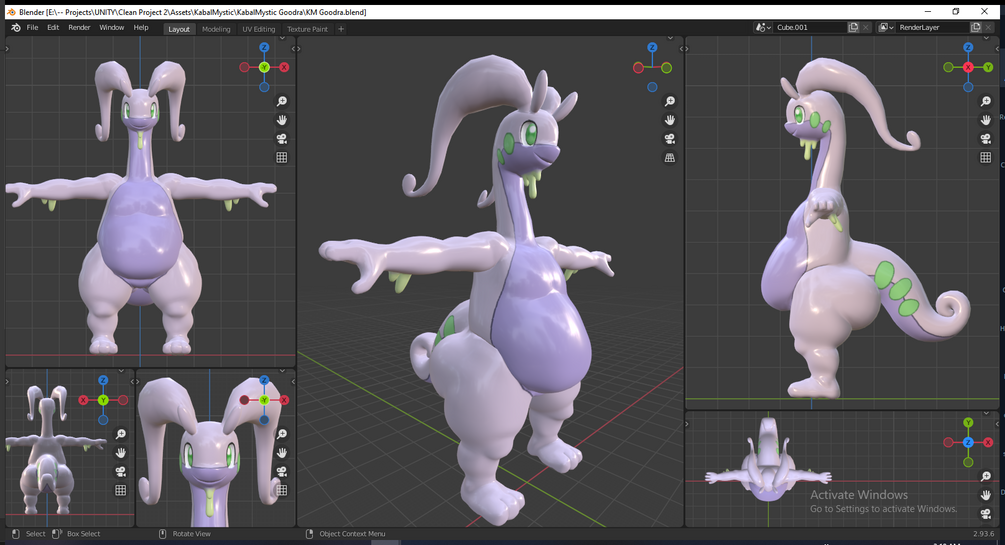Expand header chevron of top view viewport
The width and height of the screenshot is (1005, 545).
pos(986,413)
